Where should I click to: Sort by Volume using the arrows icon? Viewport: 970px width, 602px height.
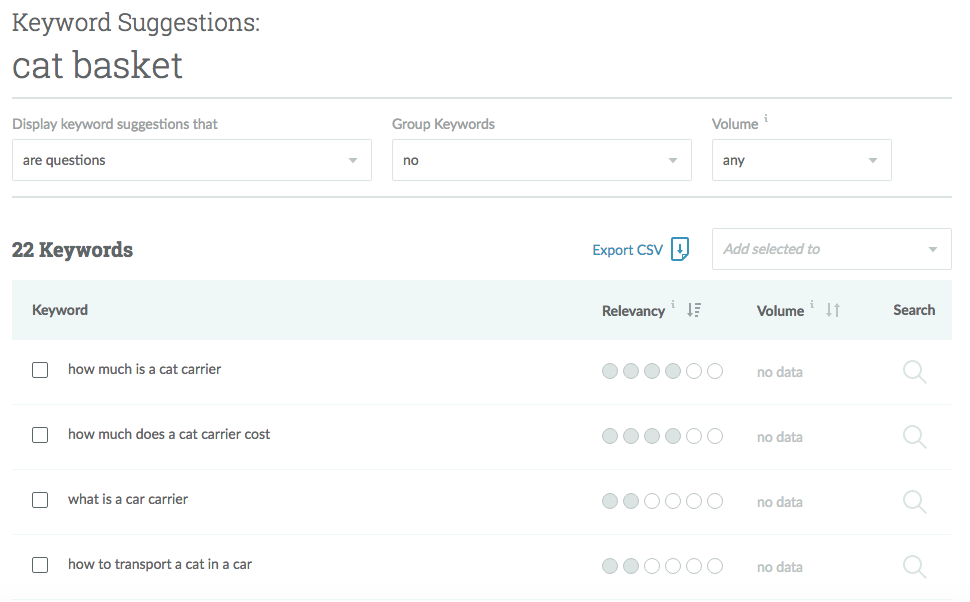(x=833, y=311)
